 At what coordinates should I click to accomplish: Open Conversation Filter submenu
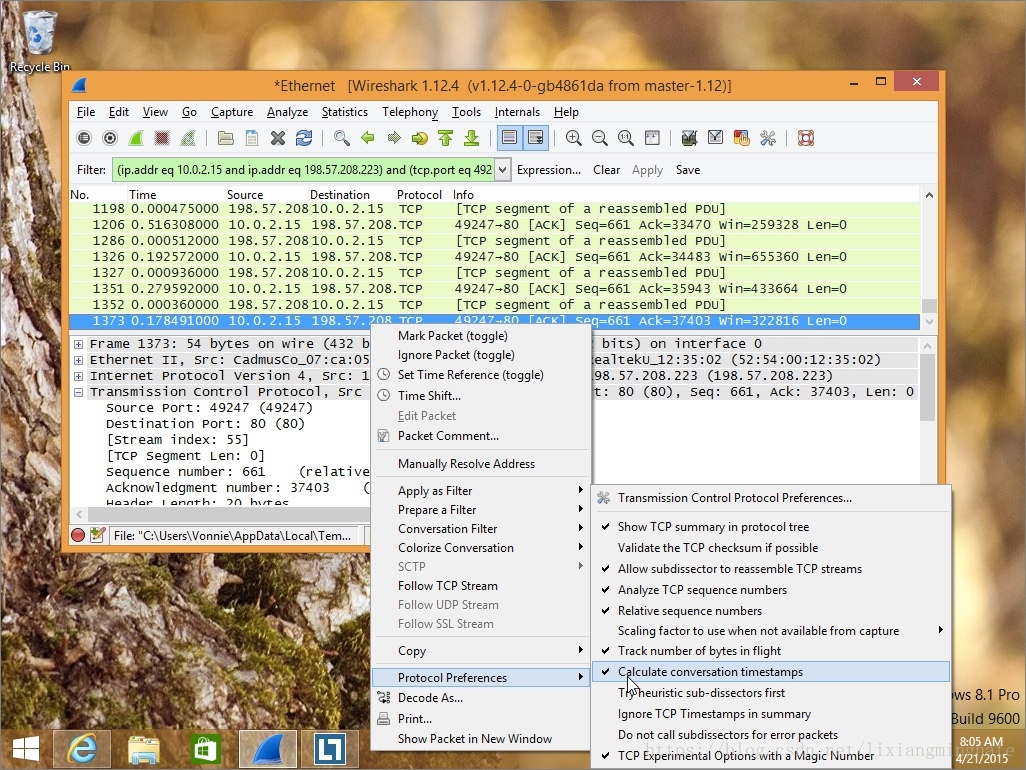pyautogui.click(x=481, y=529)
